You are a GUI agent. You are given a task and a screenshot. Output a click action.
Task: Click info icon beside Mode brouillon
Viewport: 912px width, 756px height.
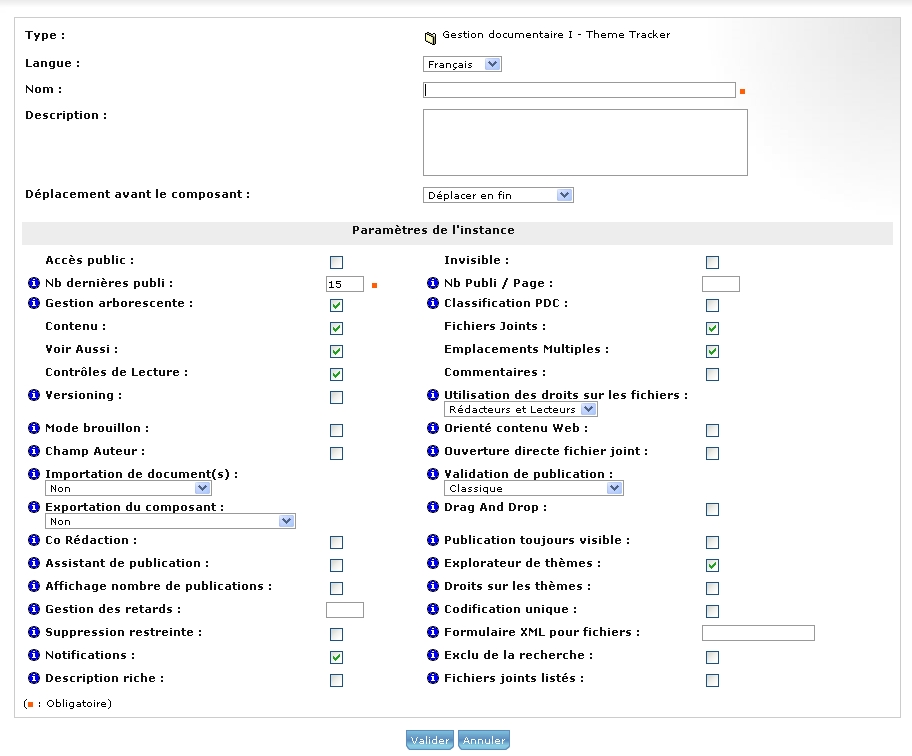tap(34, 428)
